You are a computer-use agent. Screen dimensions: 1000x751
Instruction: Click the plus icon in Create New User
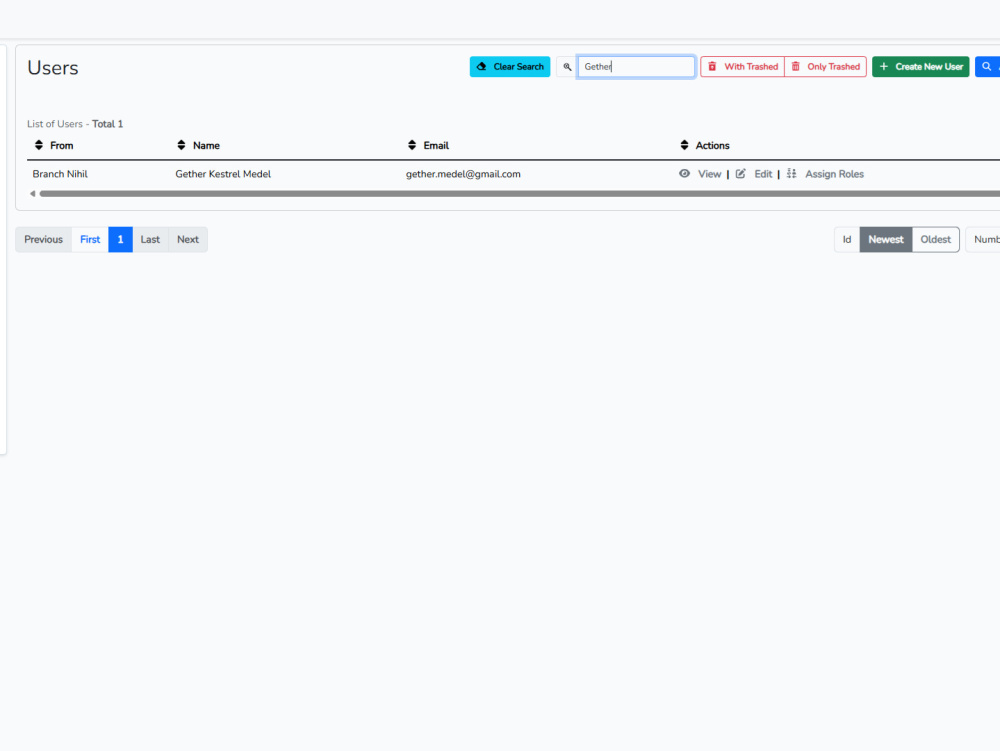[884, 66]
